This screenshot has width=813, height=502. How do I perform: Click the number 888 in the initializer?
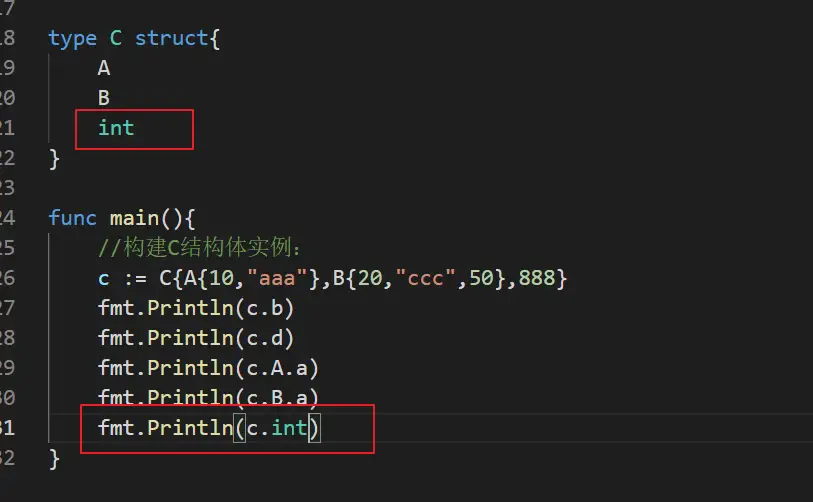(x=537, y=278)
